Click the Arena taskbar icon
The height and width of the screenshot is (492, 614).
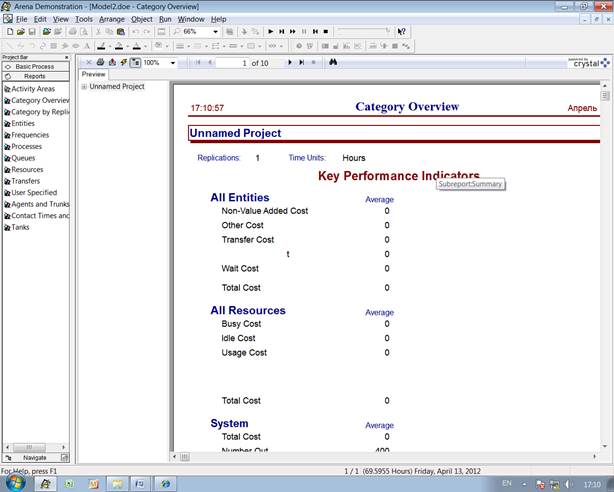click(45, 484)
